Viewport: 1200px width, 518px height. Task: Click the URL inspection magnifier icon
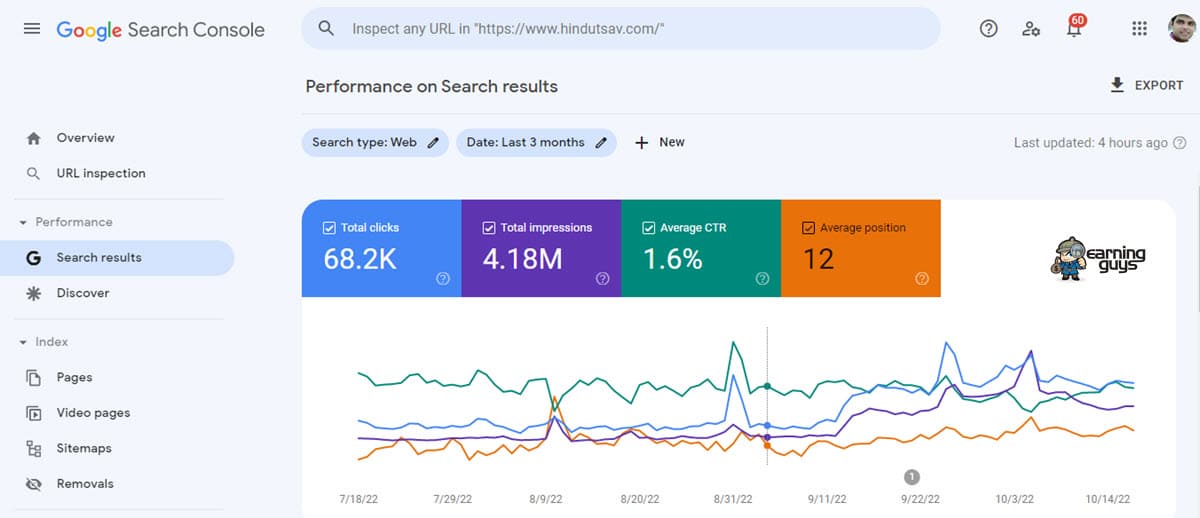34,173
